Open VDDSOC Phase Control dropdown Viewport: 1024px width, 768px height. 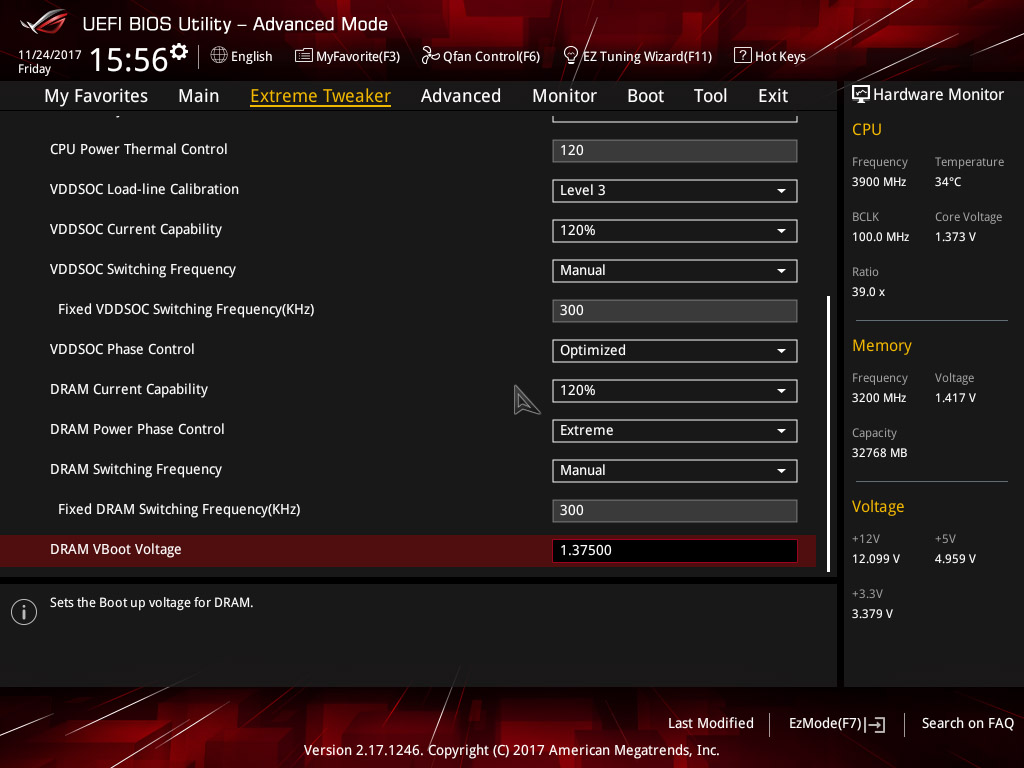pos(675,351)
